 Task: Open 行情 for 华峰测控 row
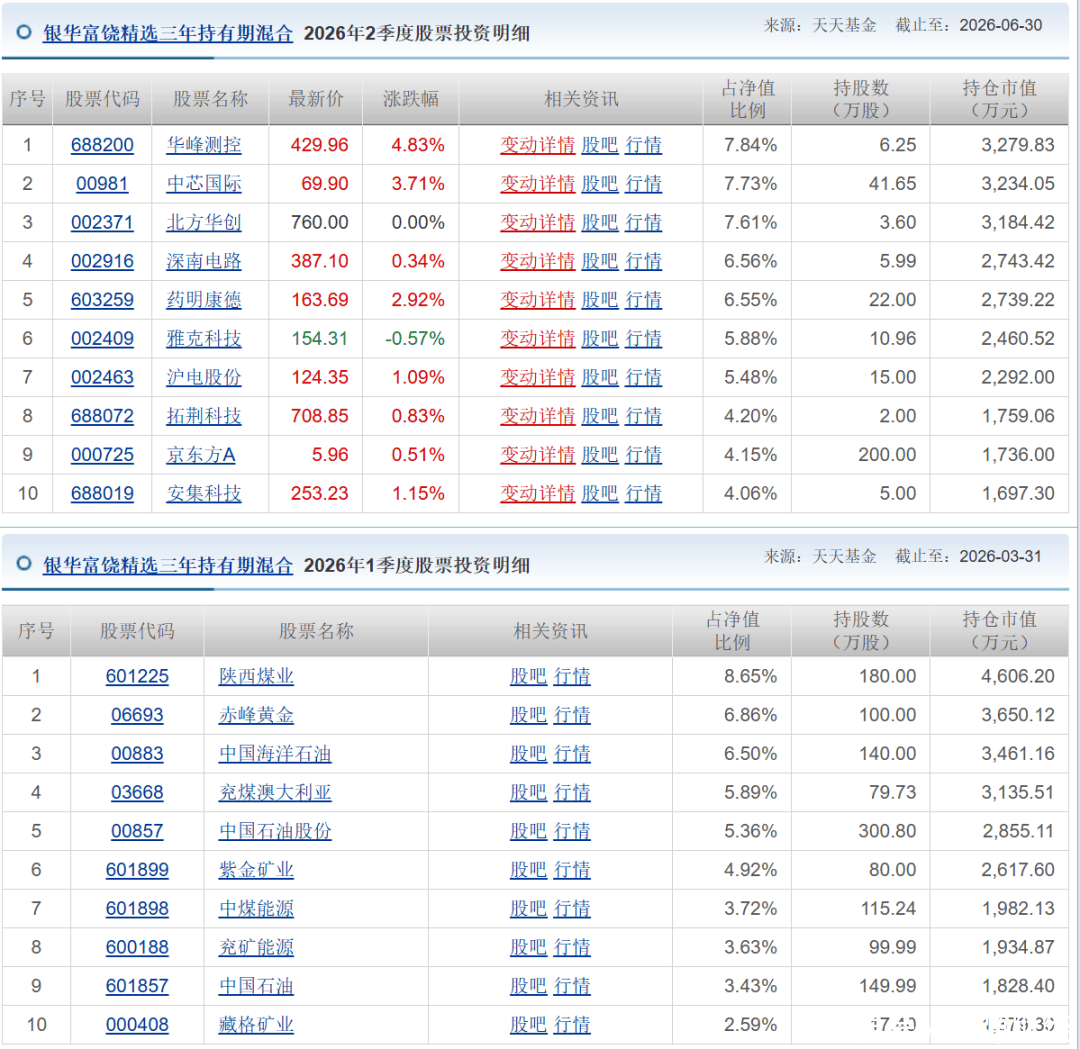coord(643,145)
